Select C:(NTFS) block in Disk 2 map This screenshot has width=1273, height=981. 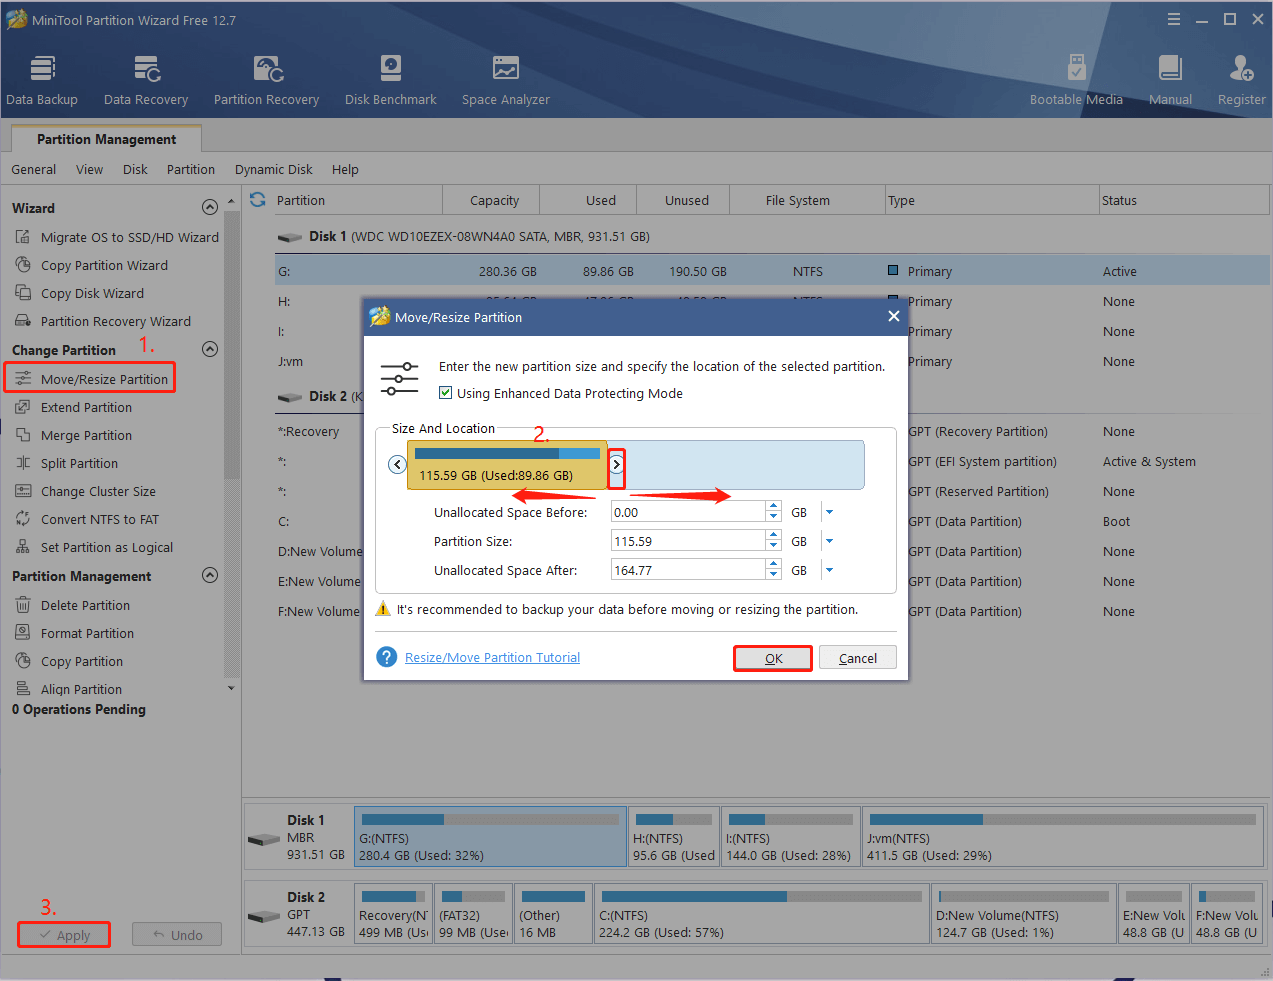[761, 913]
